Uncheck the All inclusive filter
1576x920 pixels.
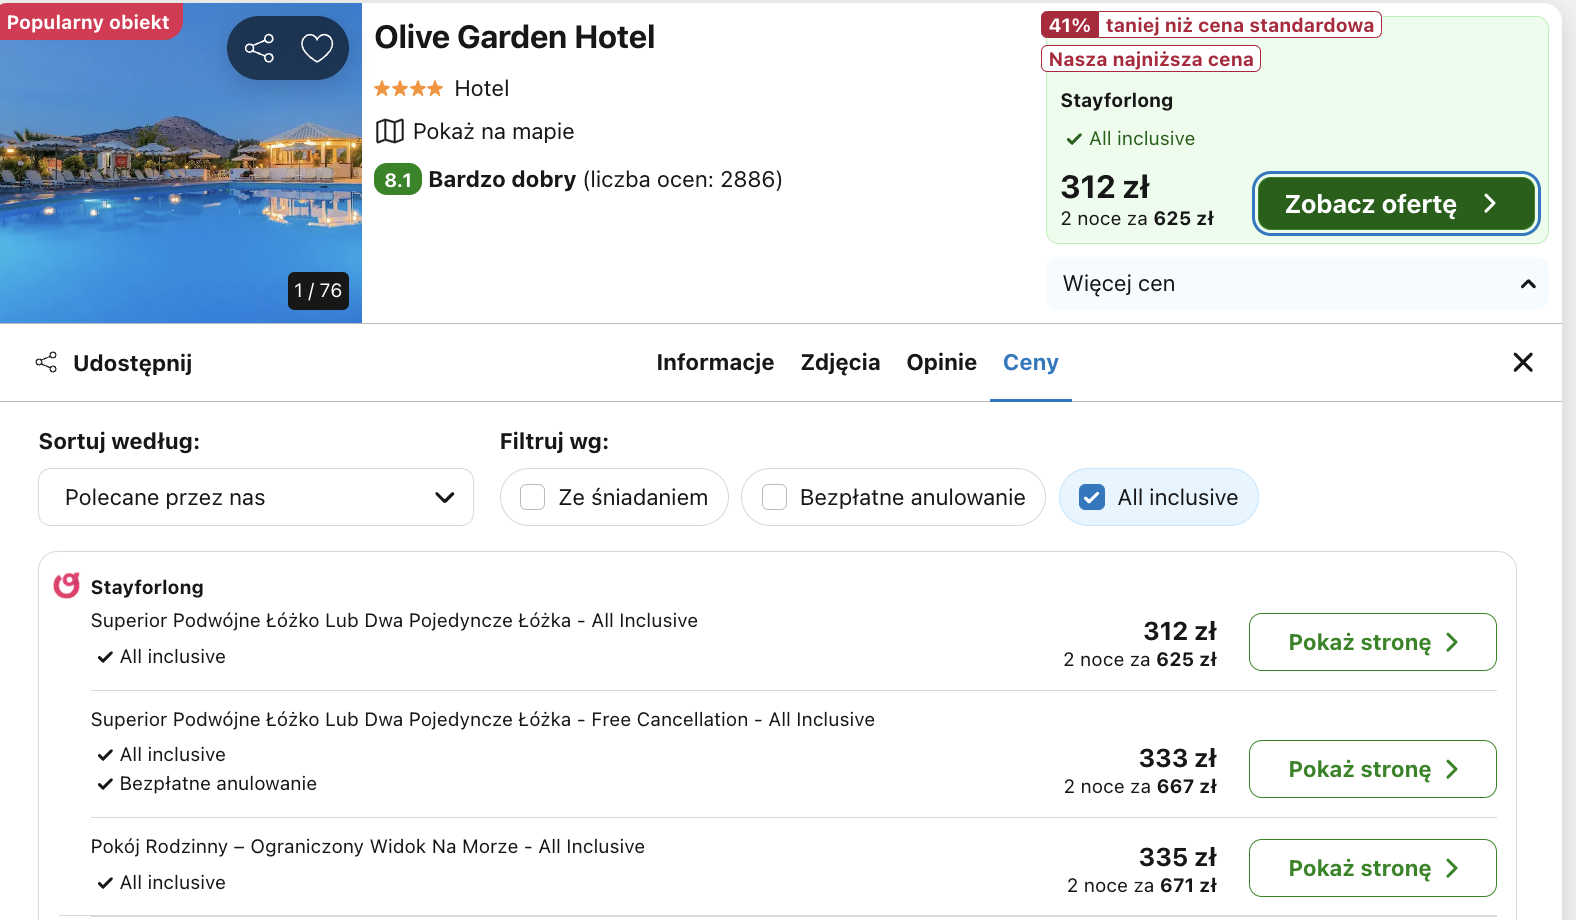click(x=1093, y=497)
